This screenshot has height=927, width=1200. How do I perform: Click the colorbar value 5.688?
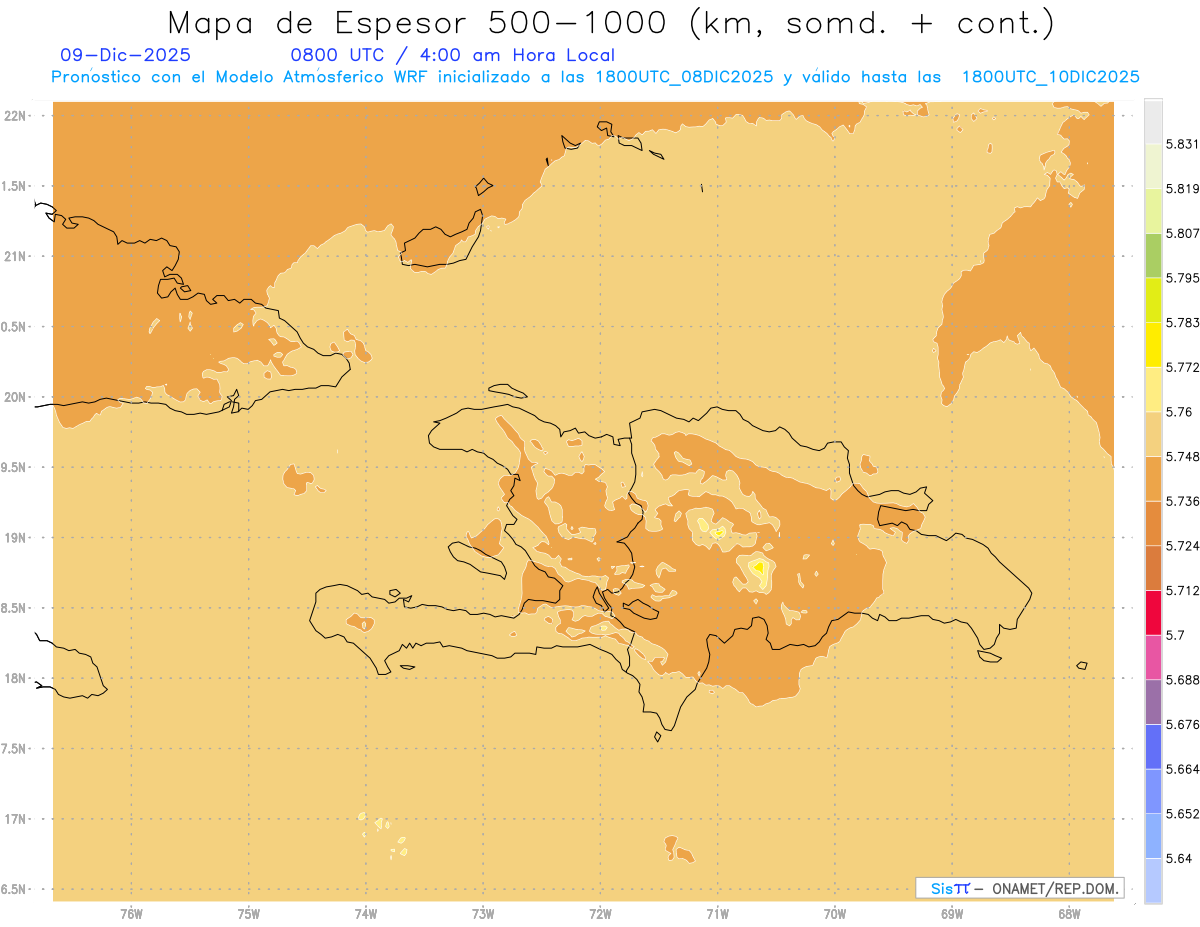(1183, 680)
